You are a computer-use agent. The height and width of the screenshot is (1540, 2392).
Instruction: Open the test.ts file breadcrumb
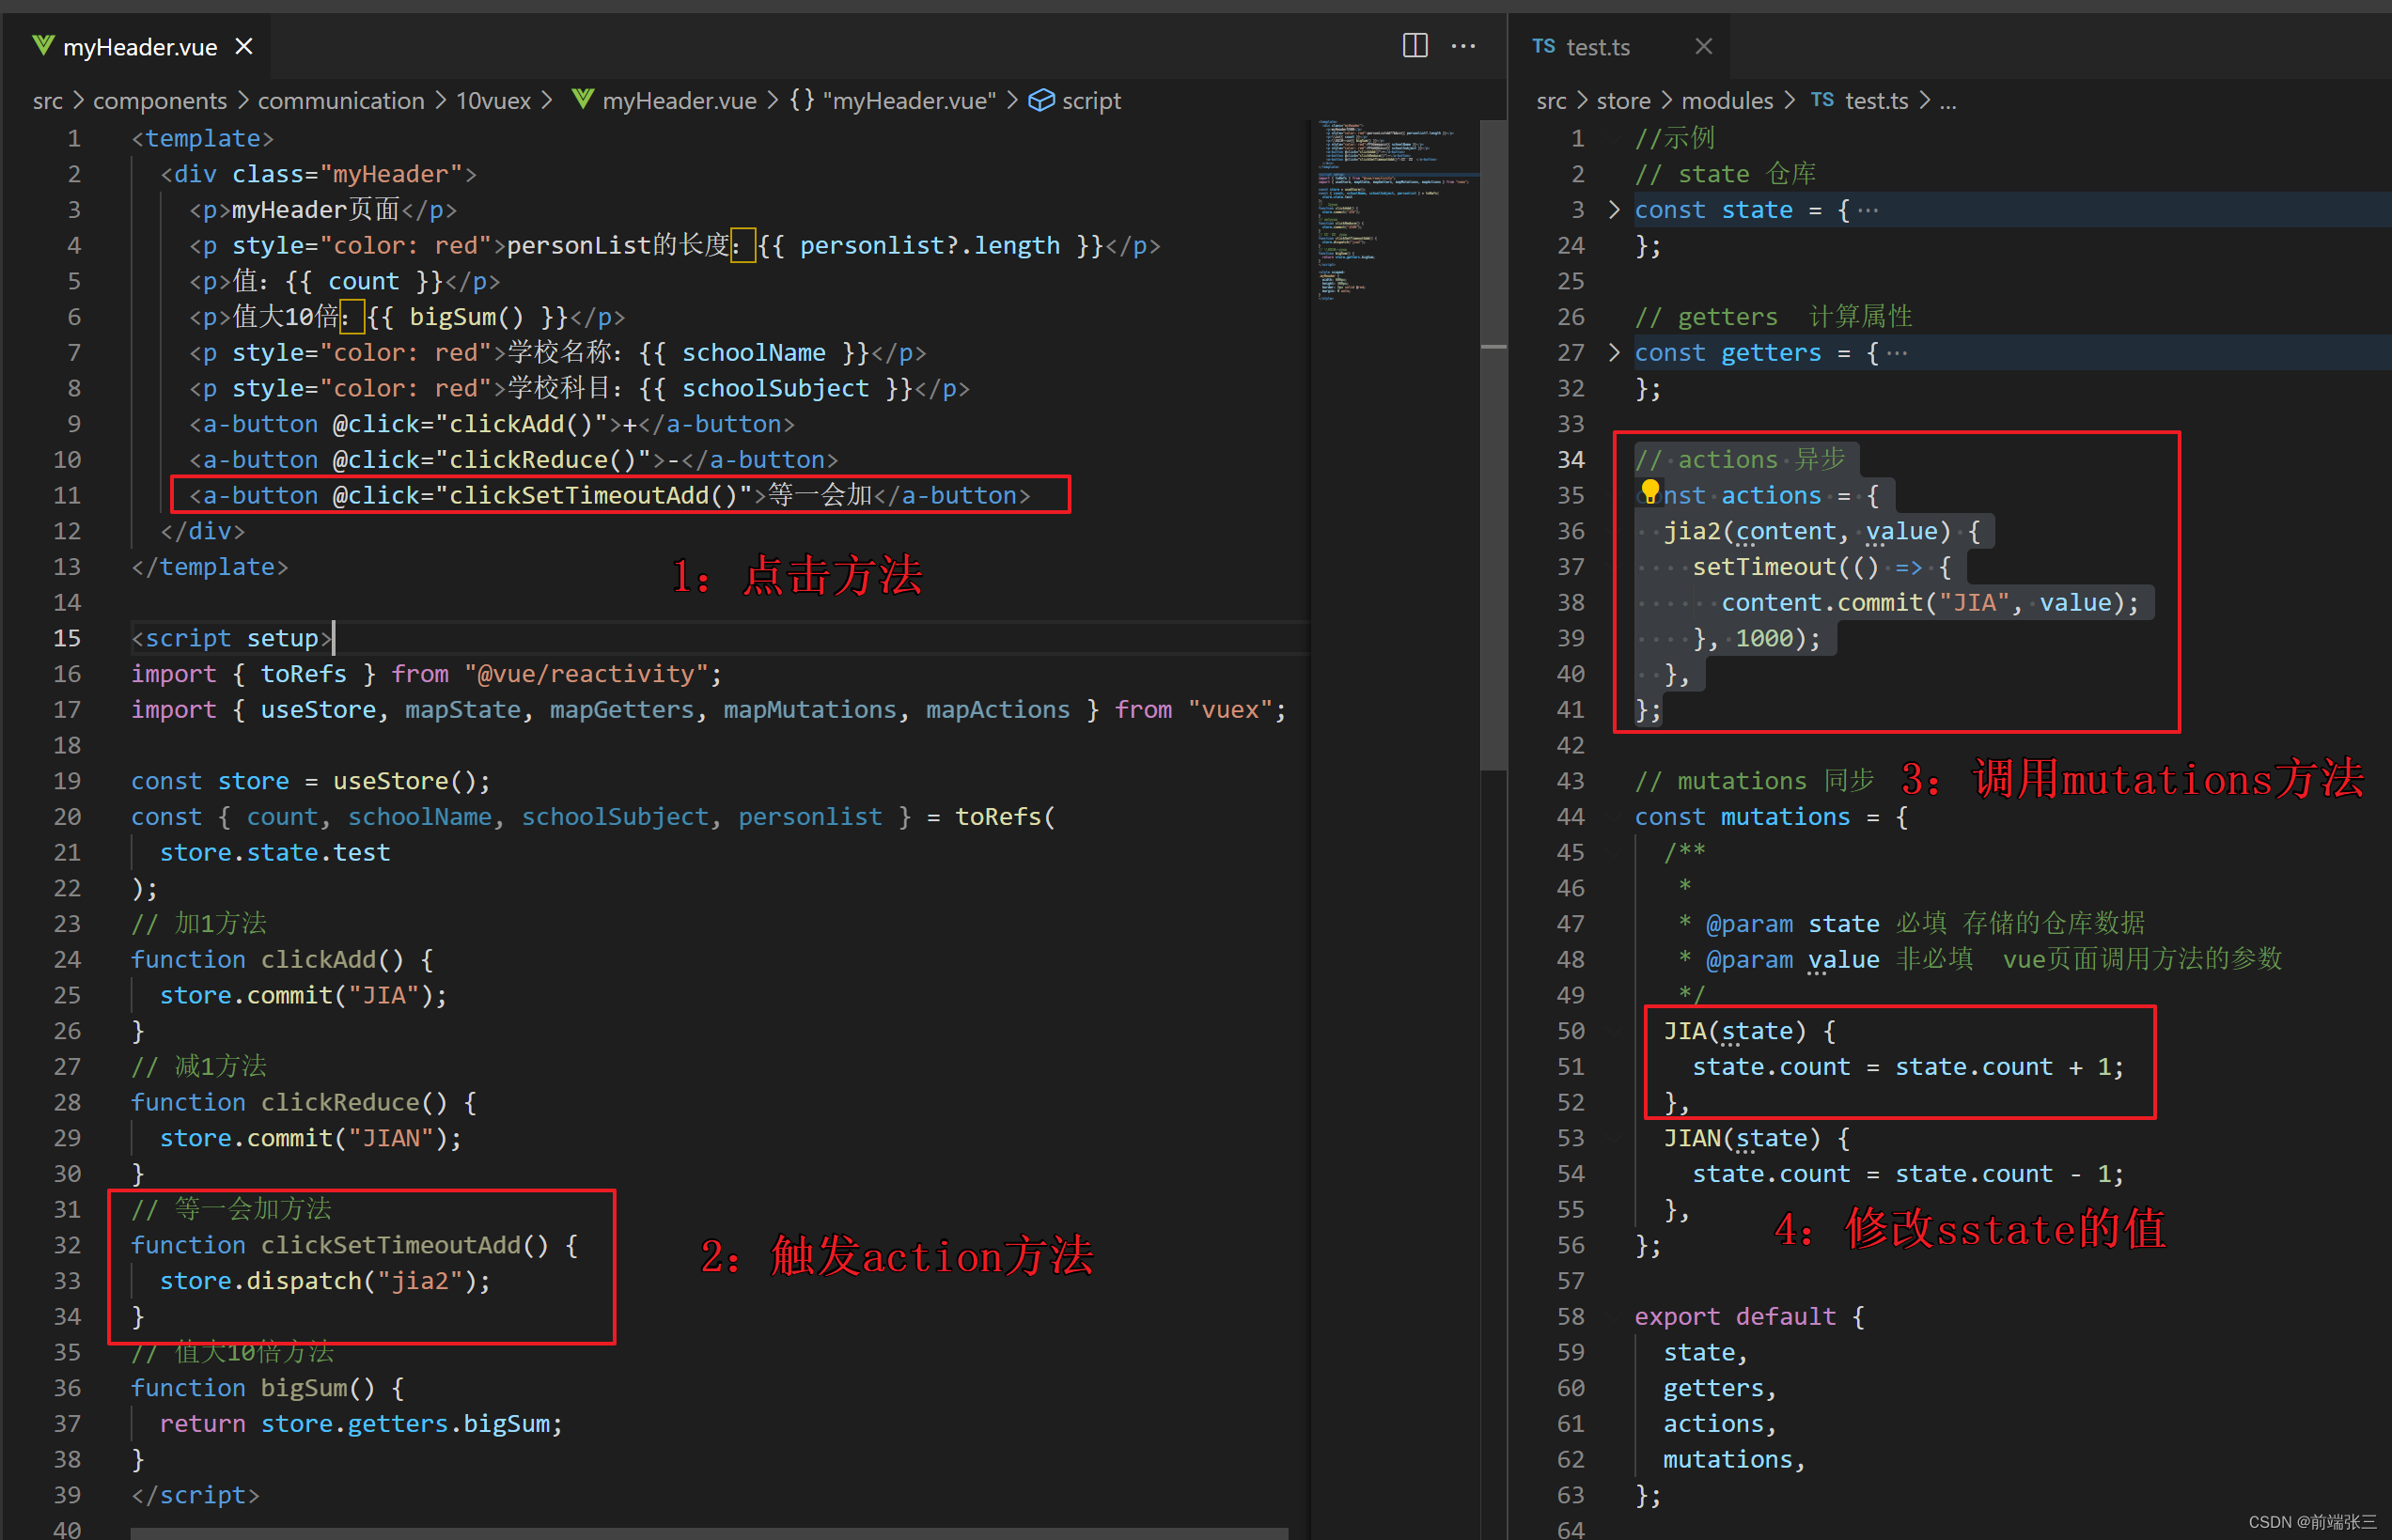coord(1876,101)
